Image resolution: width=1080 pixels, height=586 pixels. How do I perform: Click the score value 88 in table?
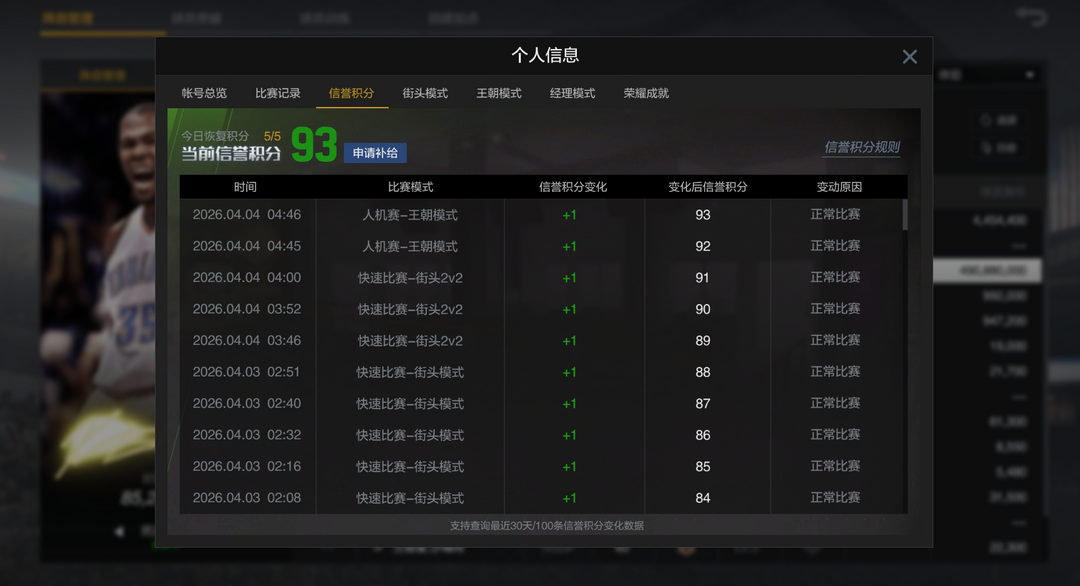(703, 372)
